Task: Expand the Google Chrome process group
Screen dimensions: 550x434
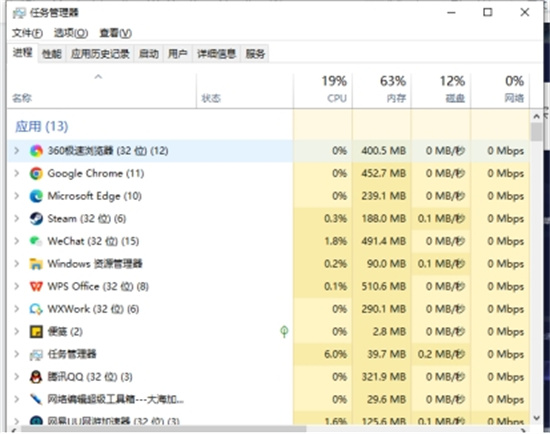Action: tap(16, 173)
